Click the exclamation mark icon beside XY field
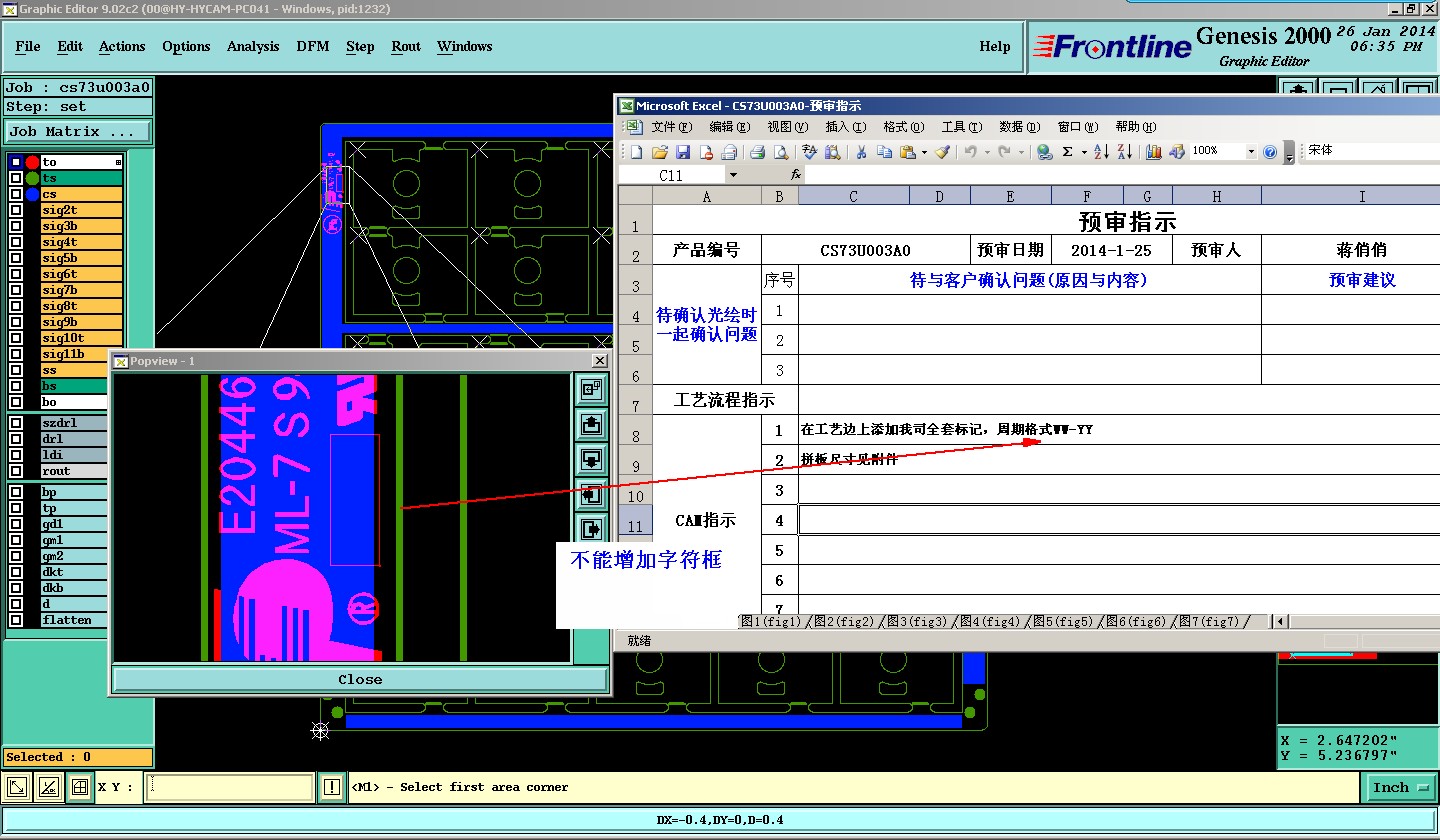The image size is (1440, 840). 331,788
